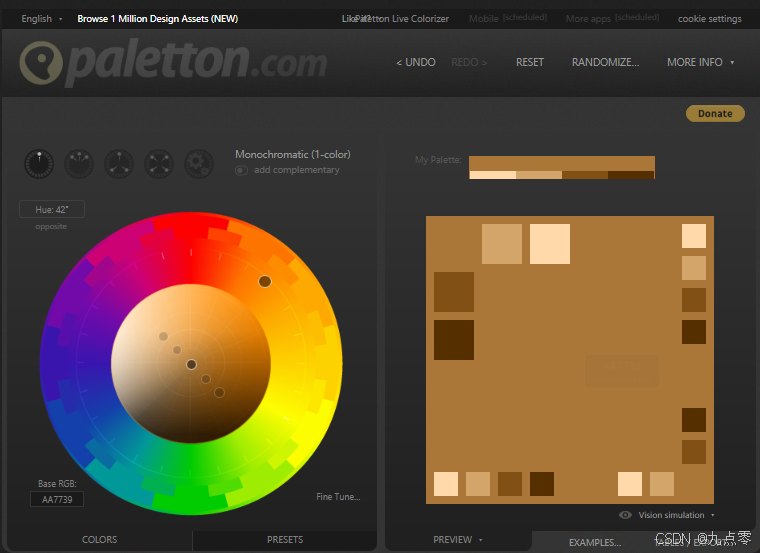Select the Free style gear mode icon
The image size is (760, 553).
pos(199,164)
